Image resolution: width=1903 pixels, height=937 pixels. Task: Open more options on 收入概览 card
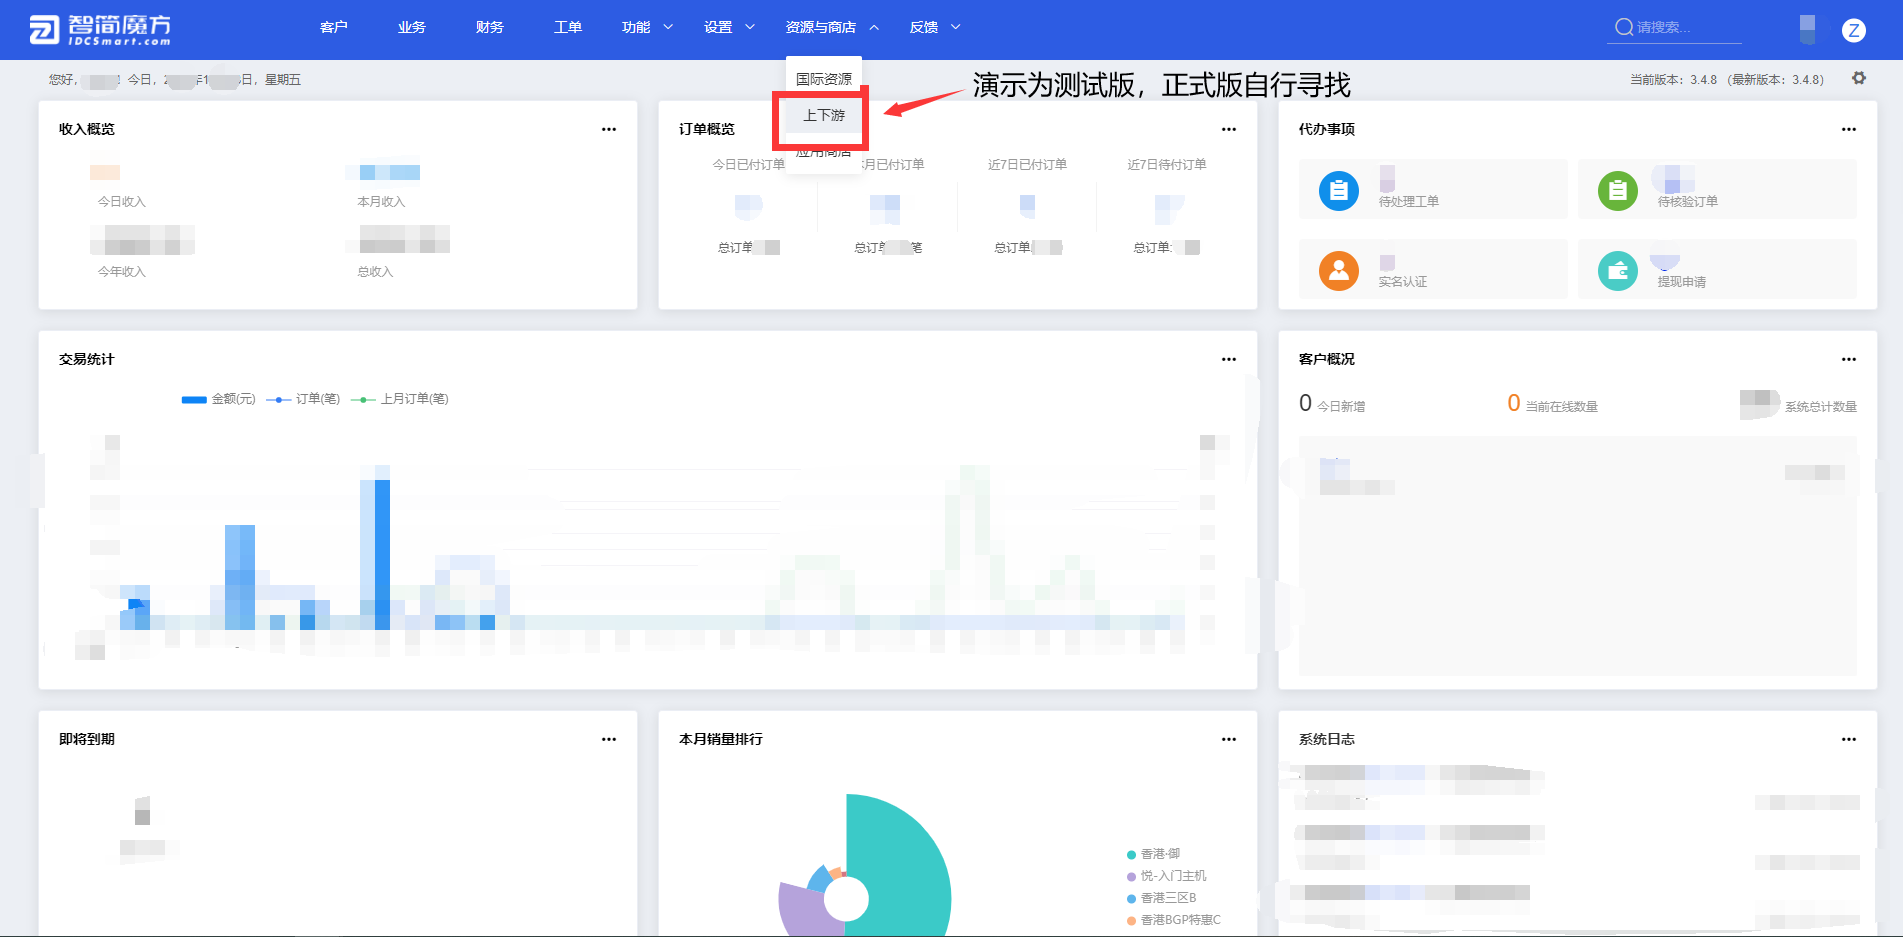point(608,129)
